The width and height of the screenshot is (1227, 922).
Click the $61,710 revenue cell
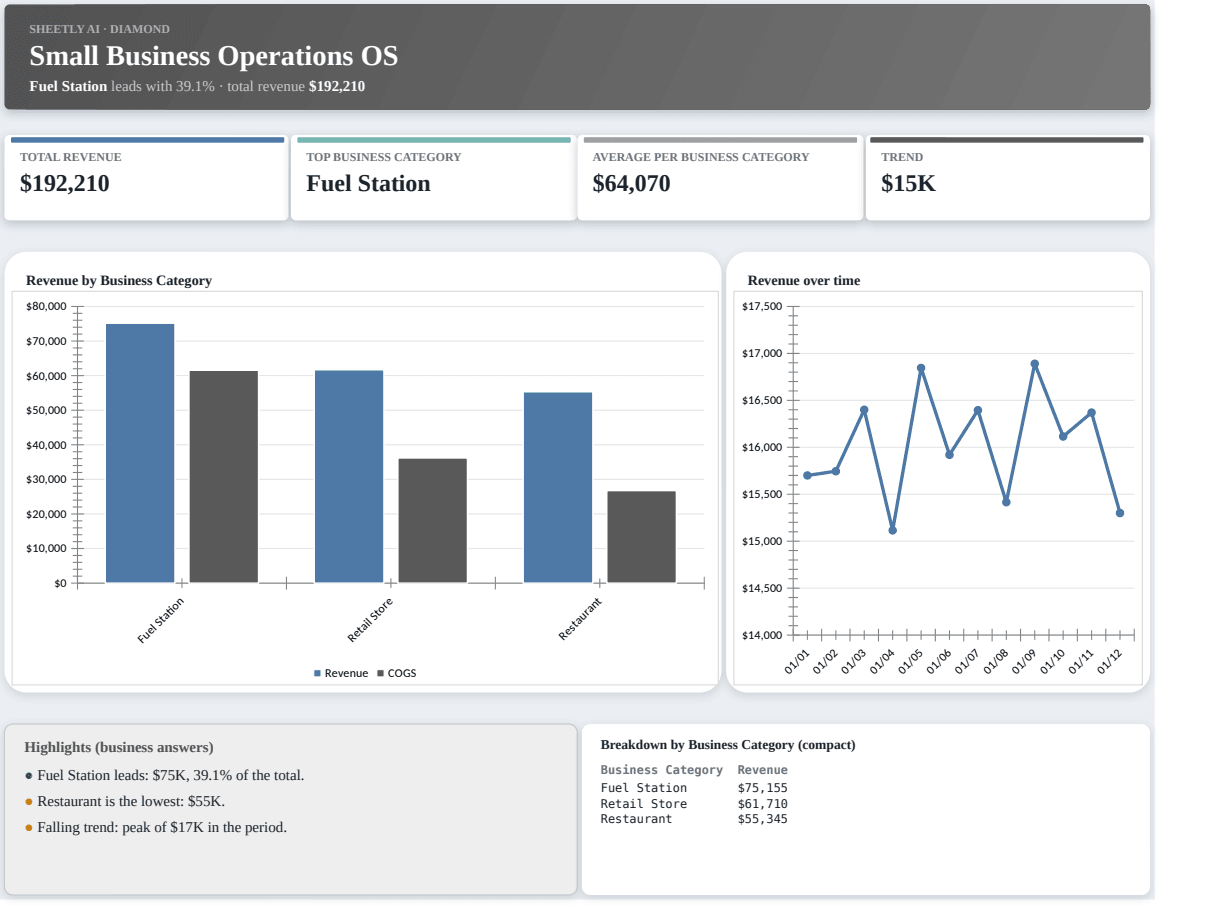pyautogui.click(x=762, y=804)
